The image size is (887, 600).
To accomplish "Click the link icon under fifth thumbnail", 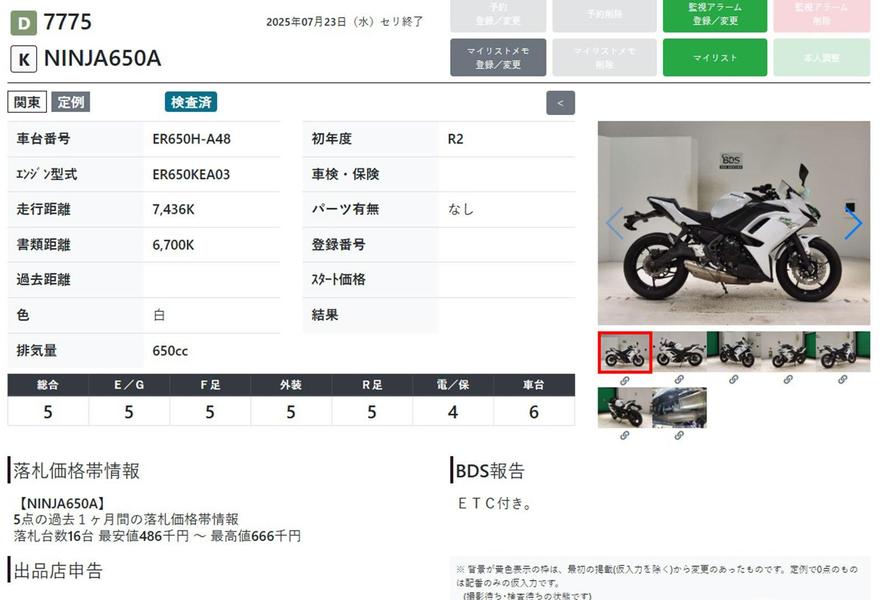I will pyautogui.click(x=842, y=380).
